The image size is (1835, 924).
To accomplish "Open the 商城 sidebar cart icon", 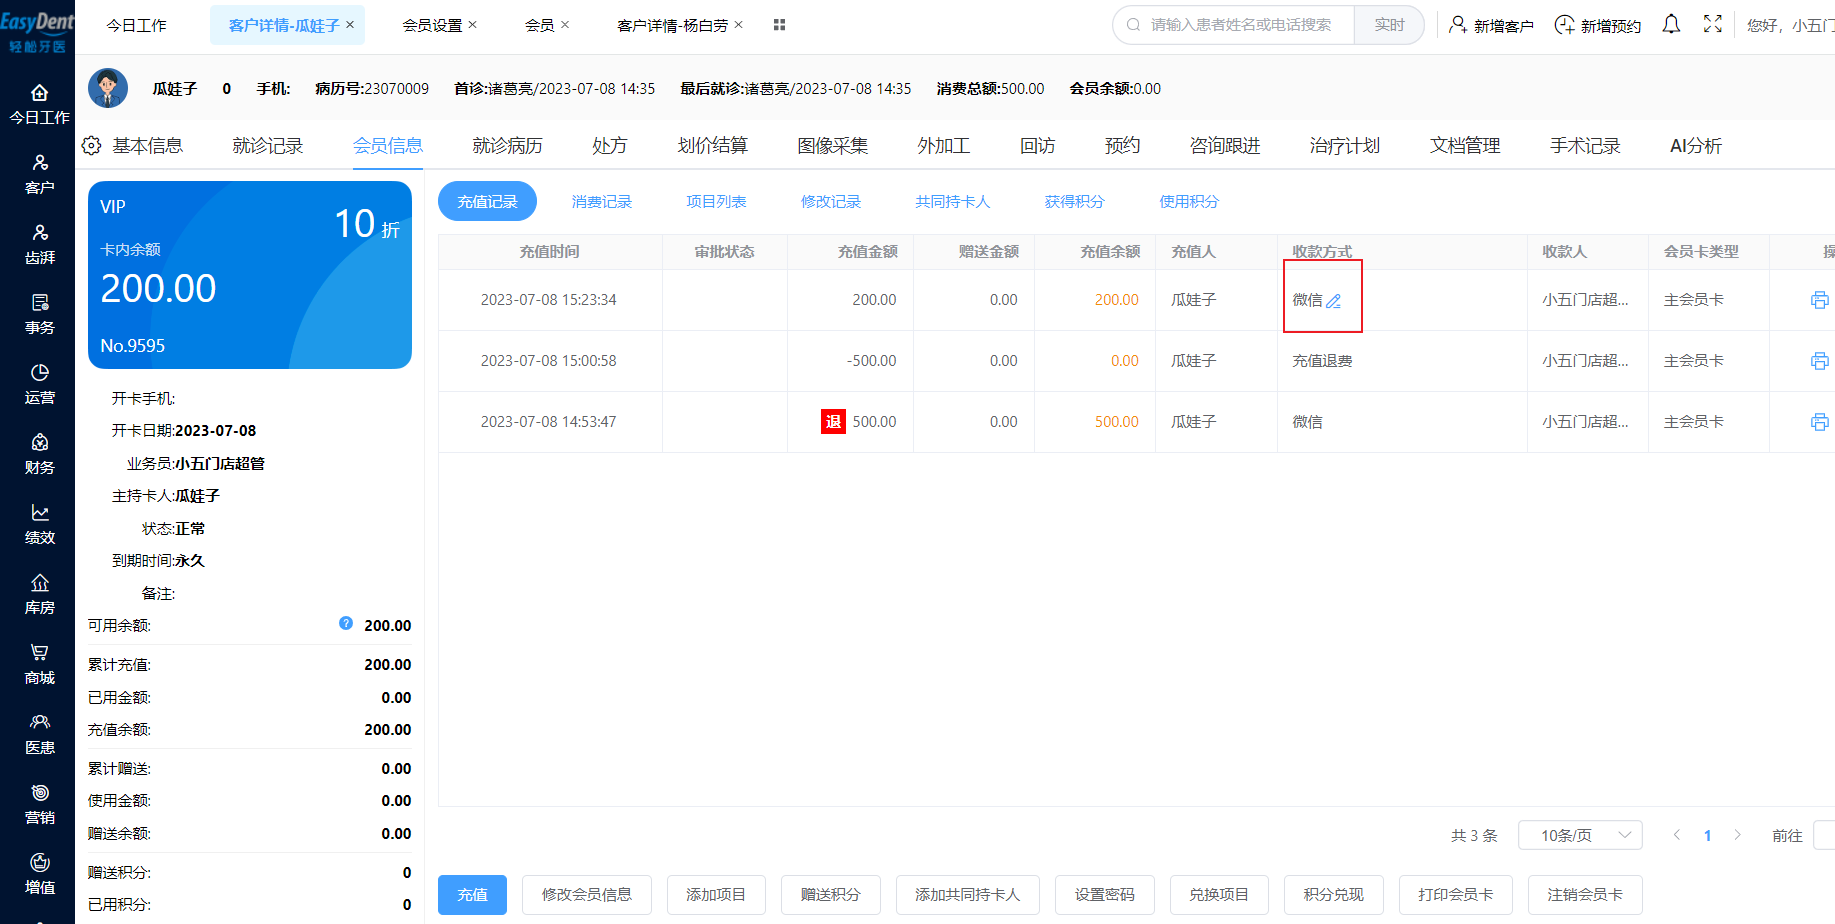I will tap(39, 652).
